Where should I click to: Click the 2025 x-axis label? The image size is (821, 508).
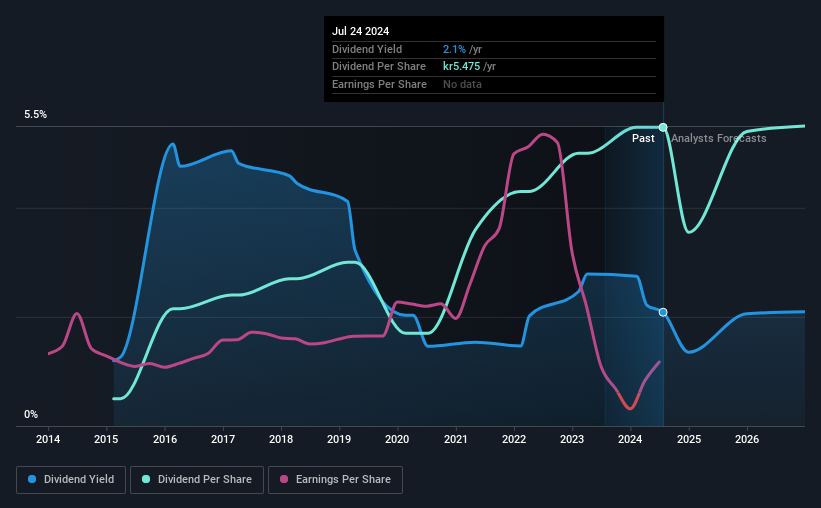point(689,439)
